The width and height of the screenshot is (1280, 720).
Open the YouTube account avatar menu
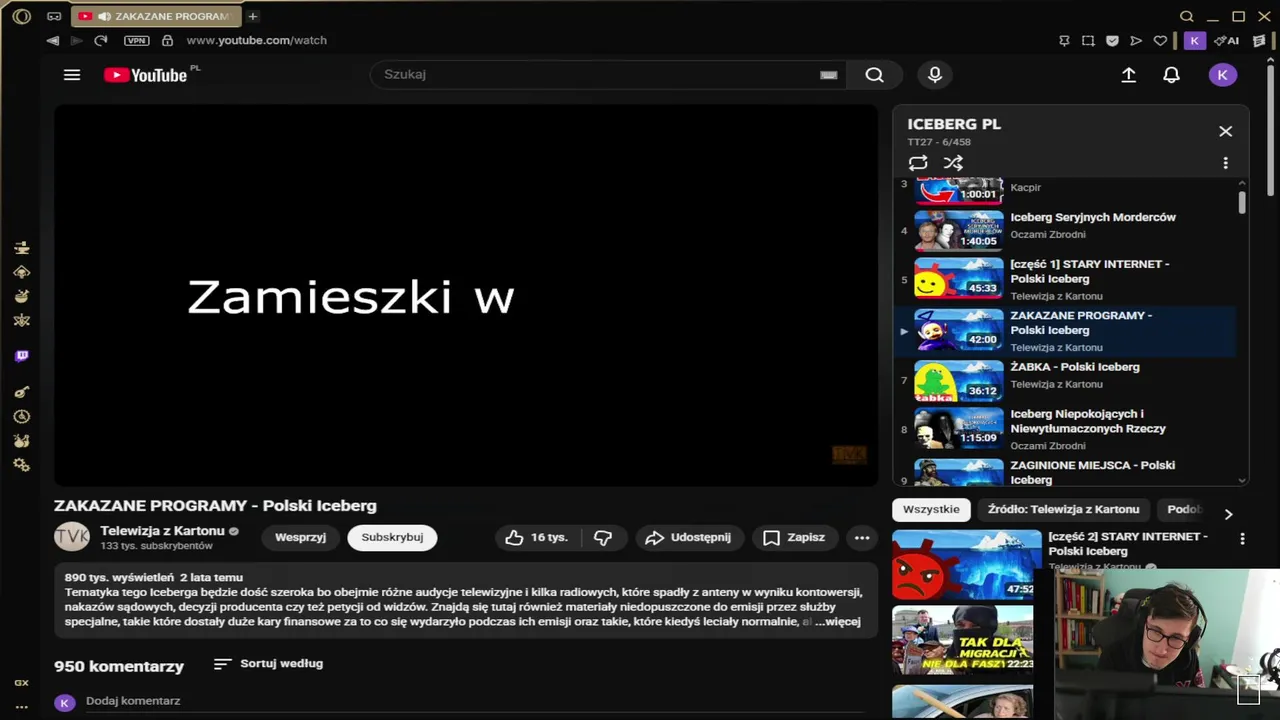point(1222,75)
